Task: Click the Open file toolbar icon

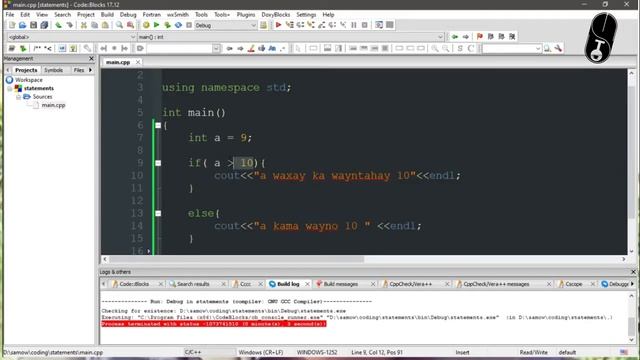Action: [22, 25]
